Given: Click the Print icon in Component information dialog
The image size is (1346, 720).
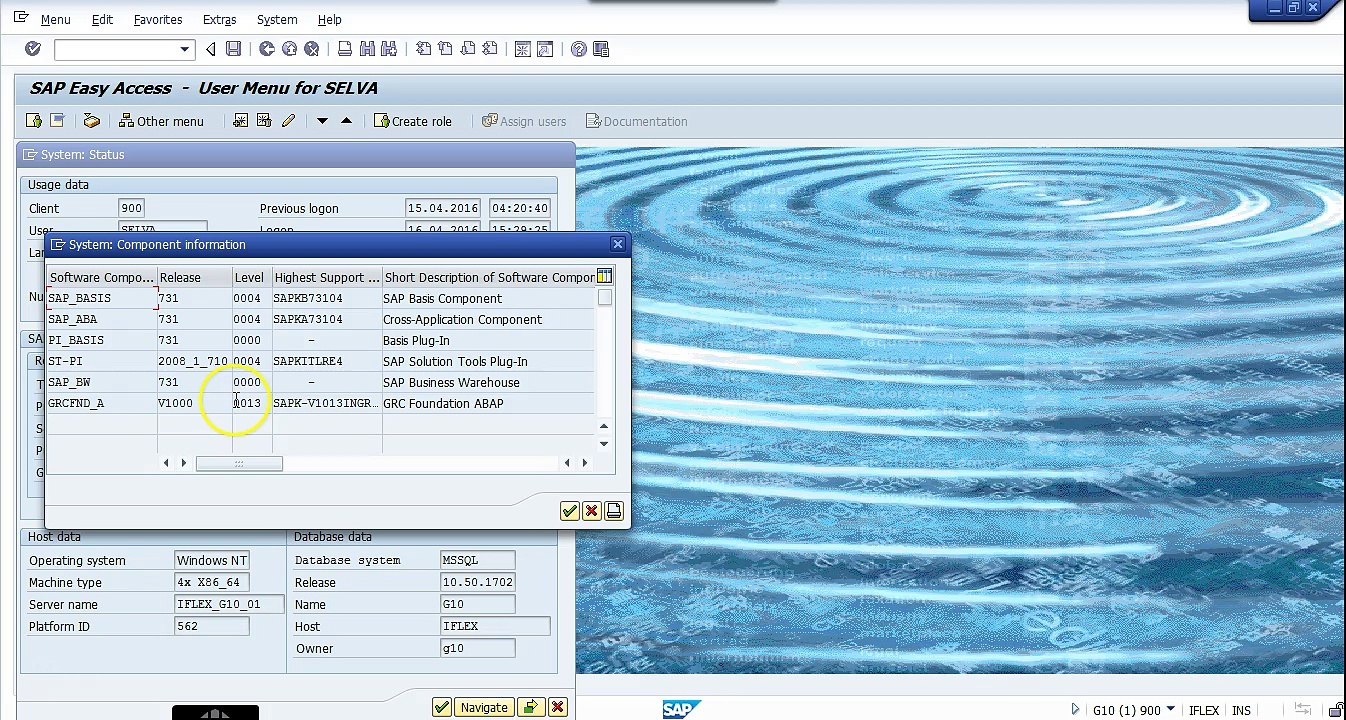Looking at the screenshot, I should [613, 511].
